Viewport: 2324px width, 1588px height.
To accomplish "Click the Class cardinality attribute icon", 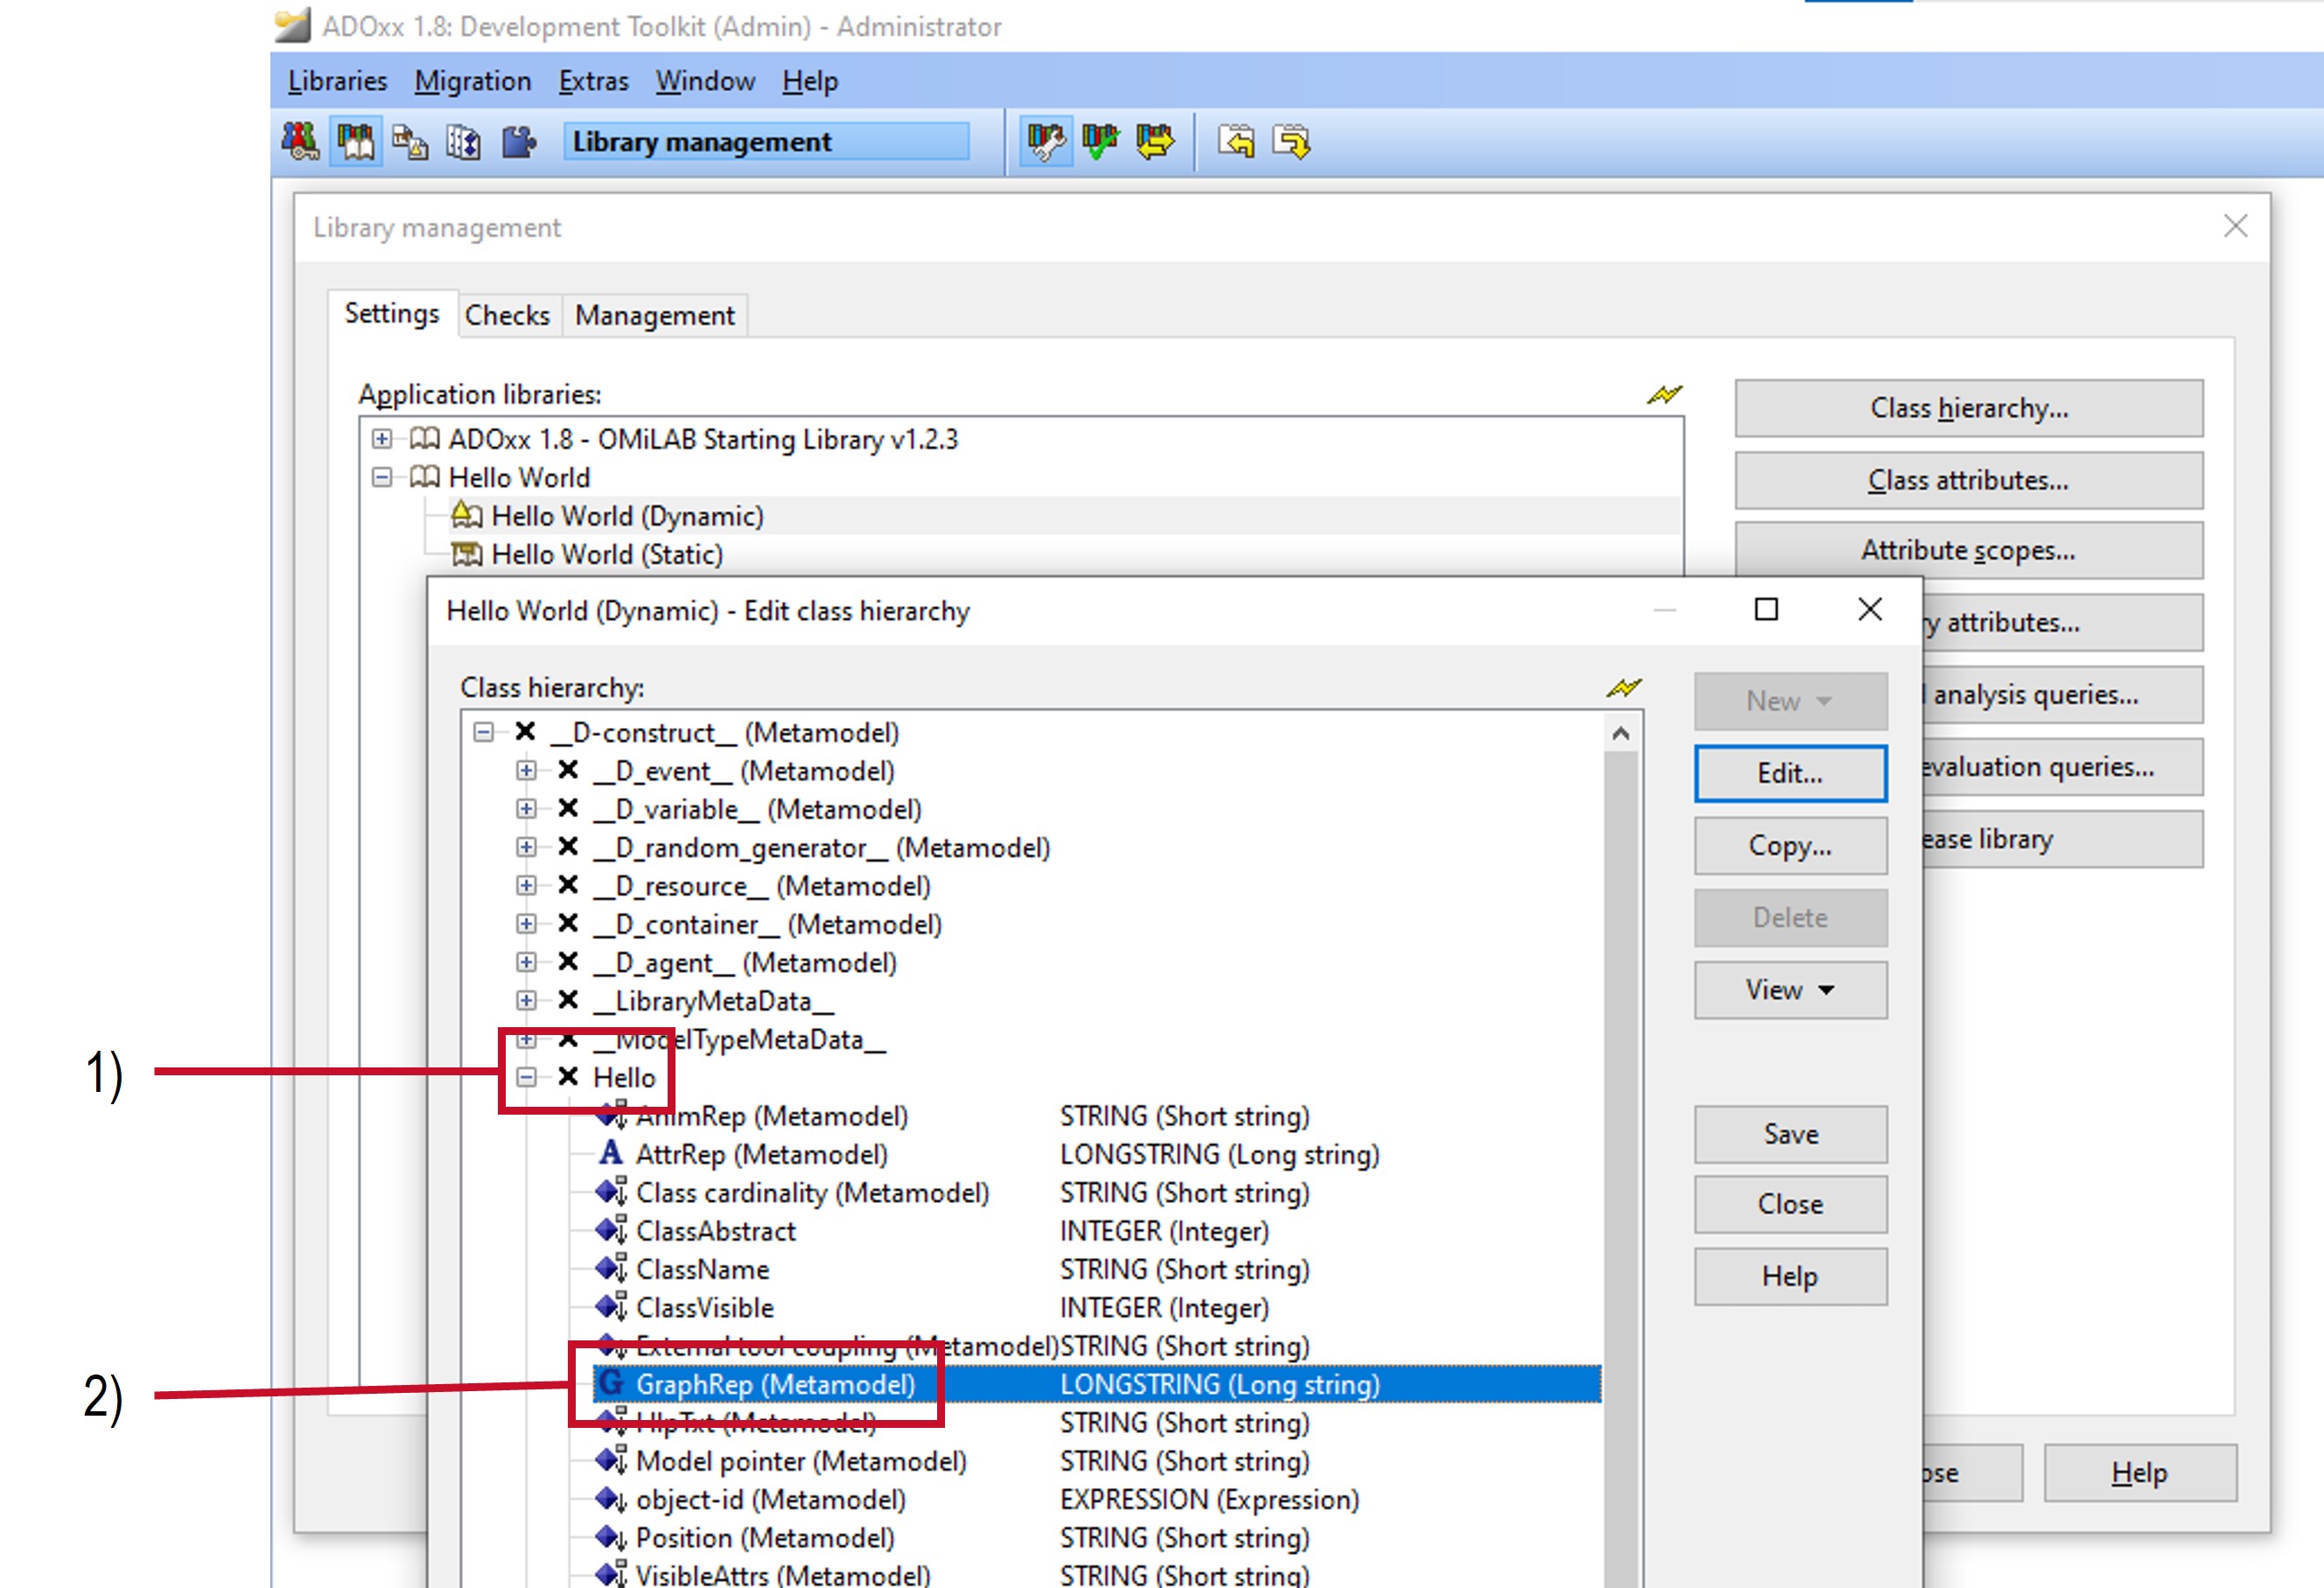I will click(x=611, y=1191).
